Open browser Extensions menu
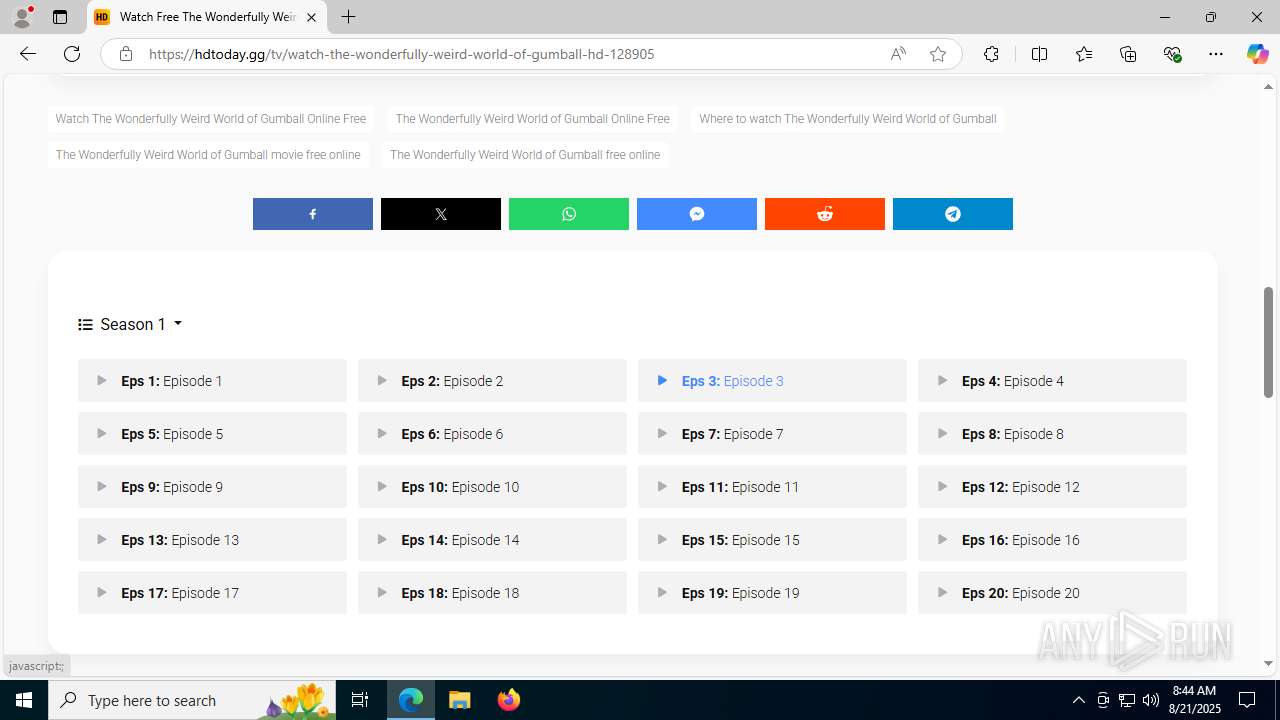This screenshot has width=1280, height=720. (991, 54)
